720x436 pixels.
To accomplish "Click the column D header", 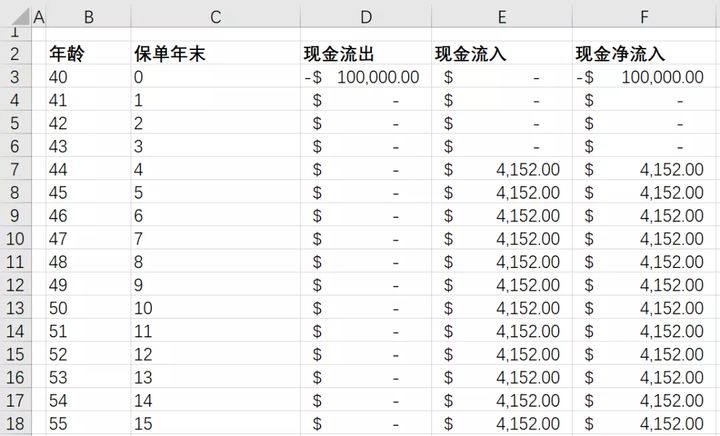I will (x=365, y=17).
